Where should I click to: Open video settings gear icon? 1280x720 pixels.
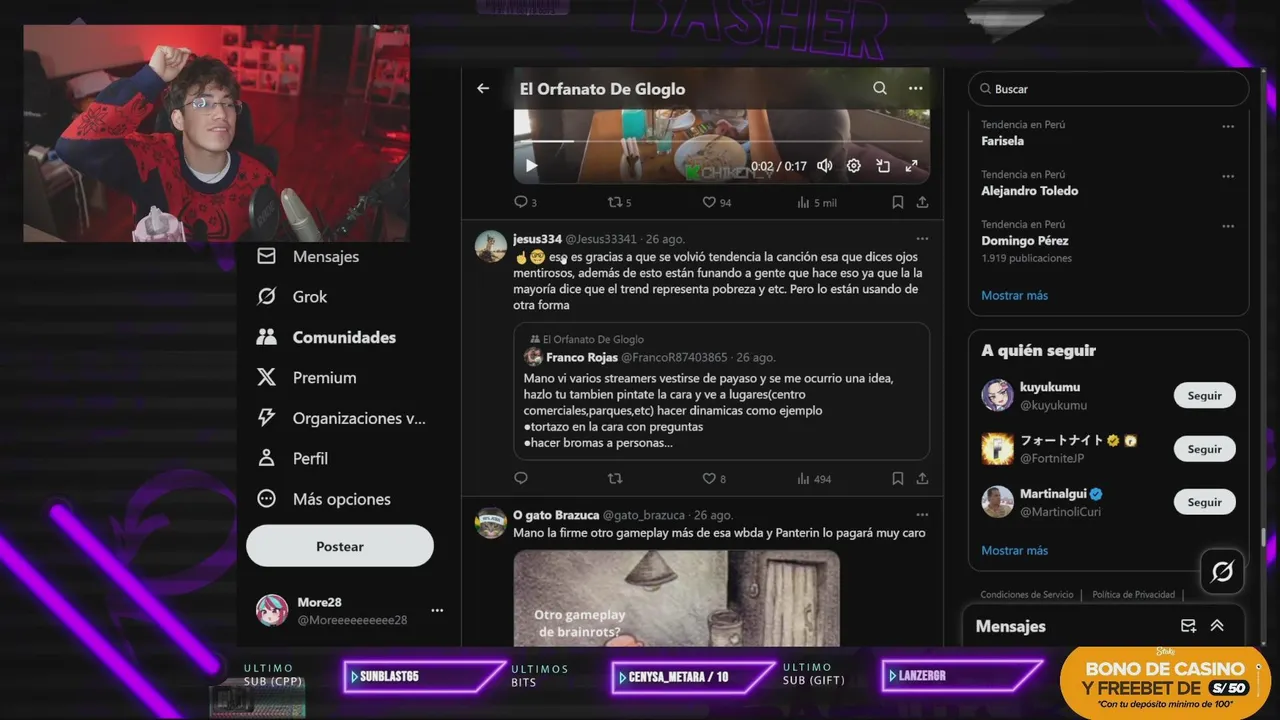(x=854, y=166)
